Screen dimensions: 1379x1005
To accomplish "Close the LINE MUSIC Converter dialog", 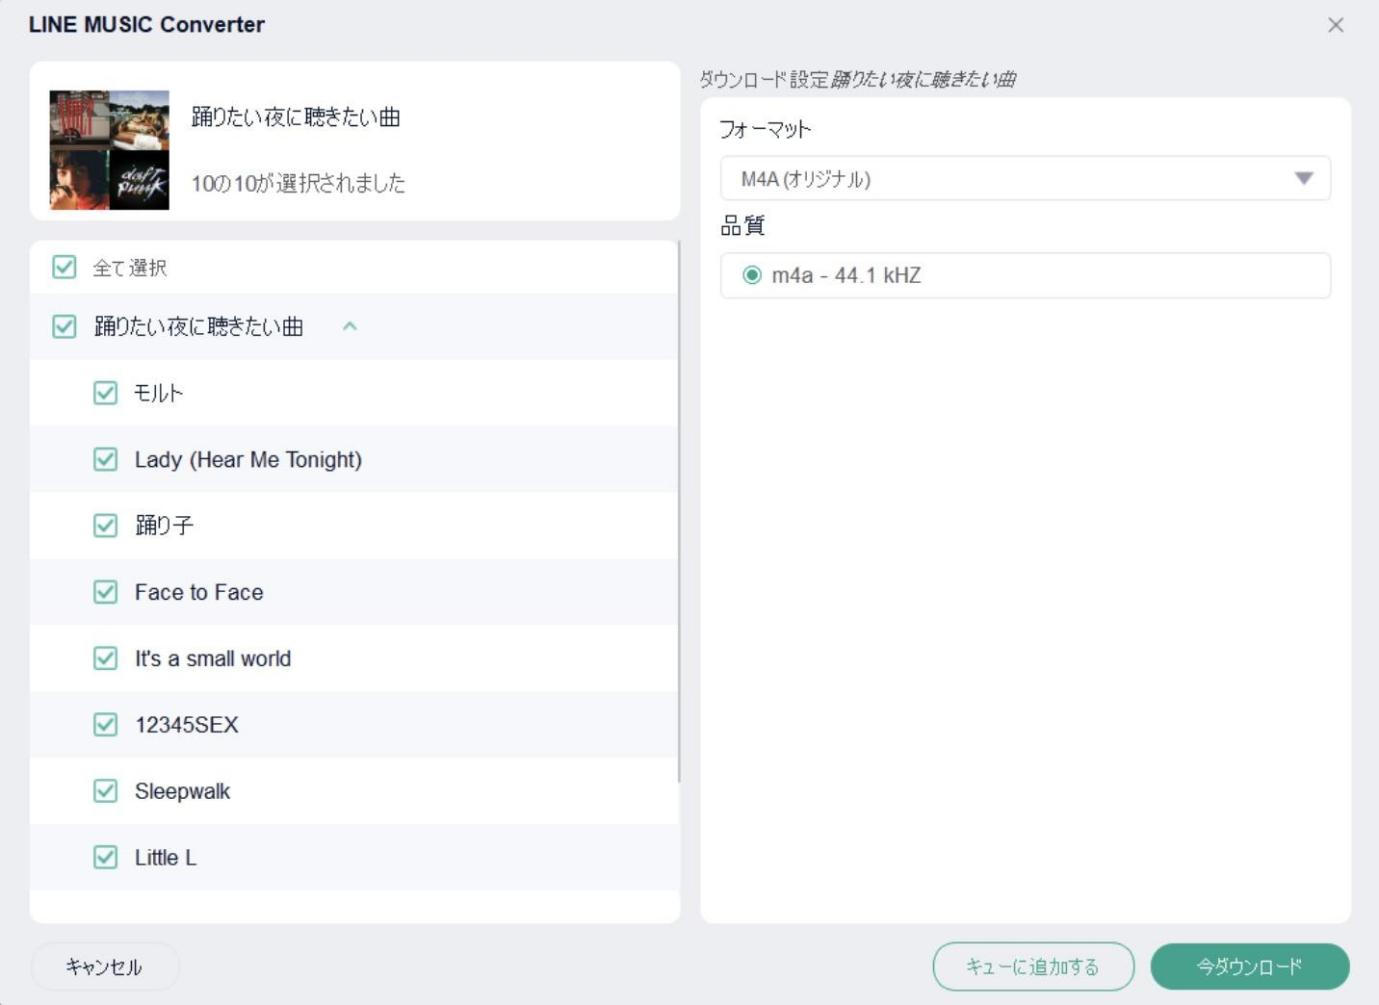I will tap(1335, 25).
